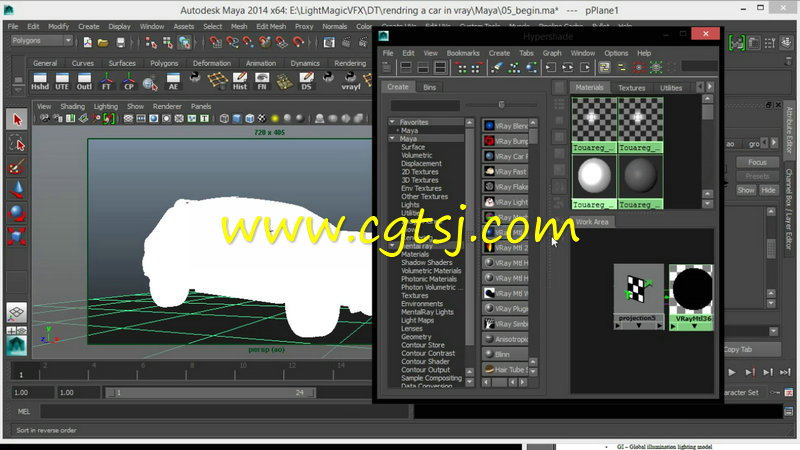Screen dimensions: 800x450
Task: Toggle snap to grids magnet icon
Action: click(216, 42)
